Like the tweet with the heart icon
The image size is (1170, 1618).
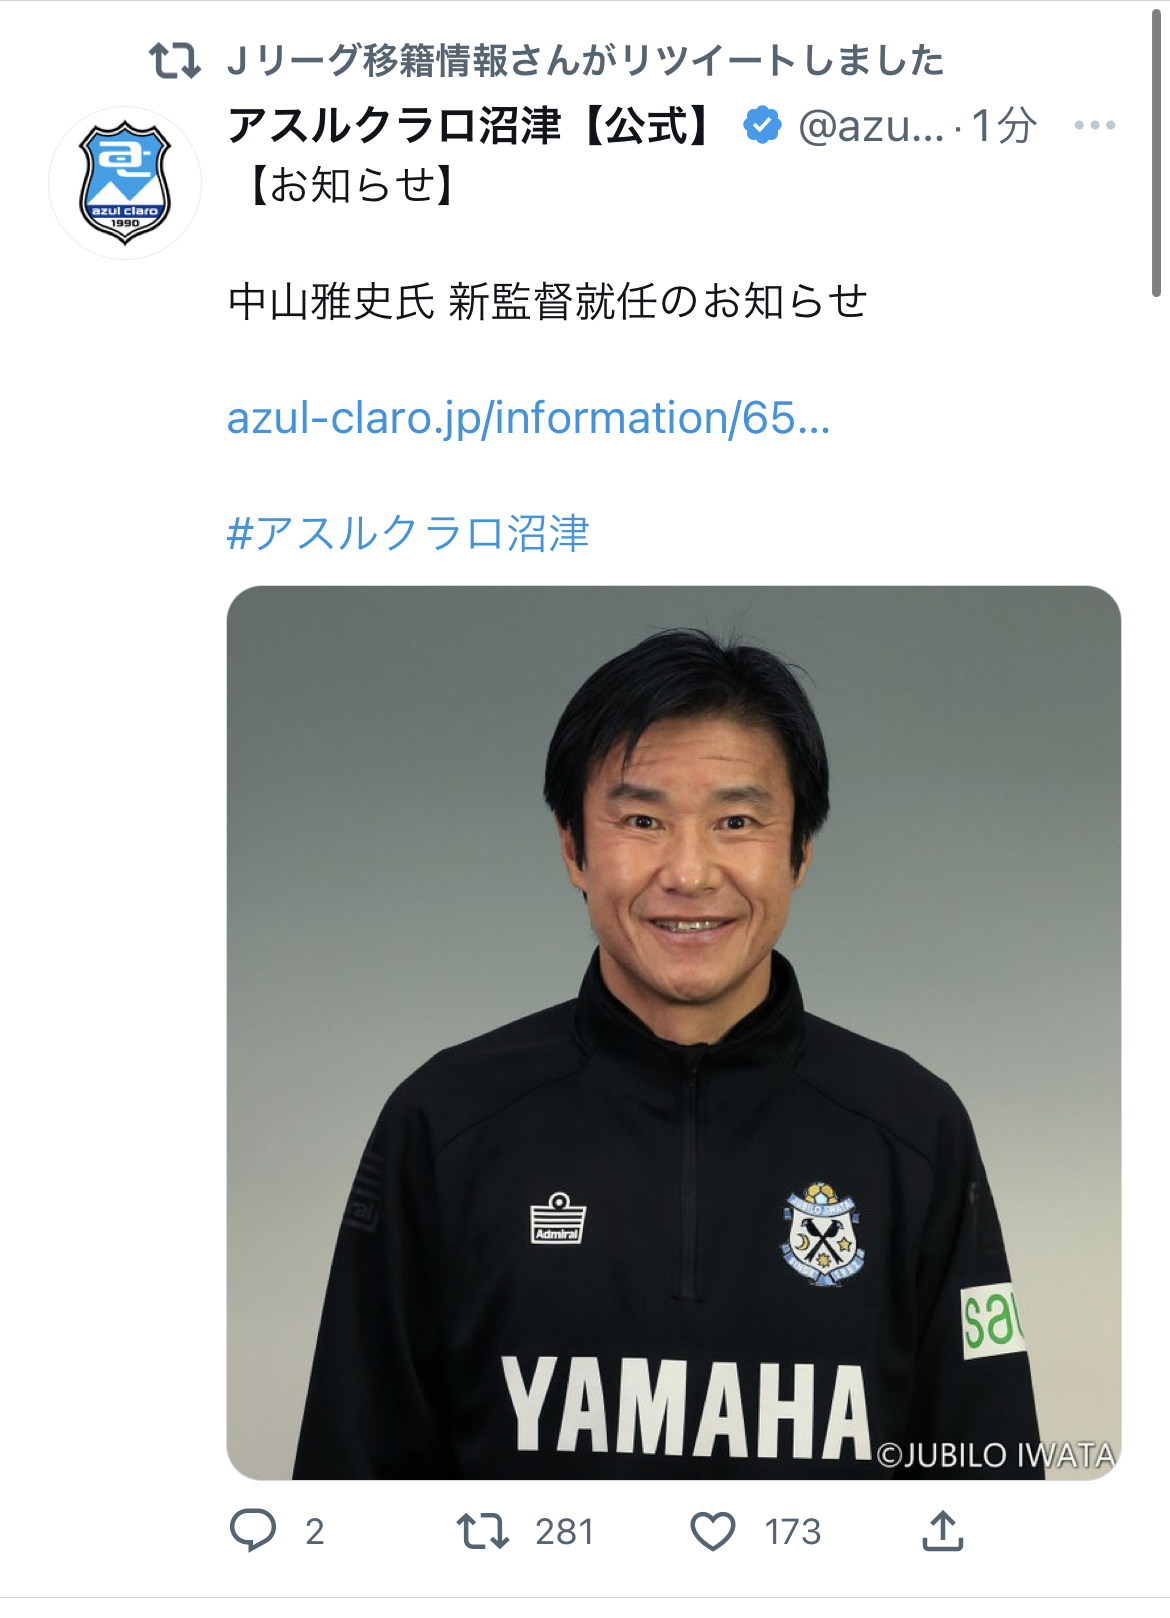point(713,1531)
